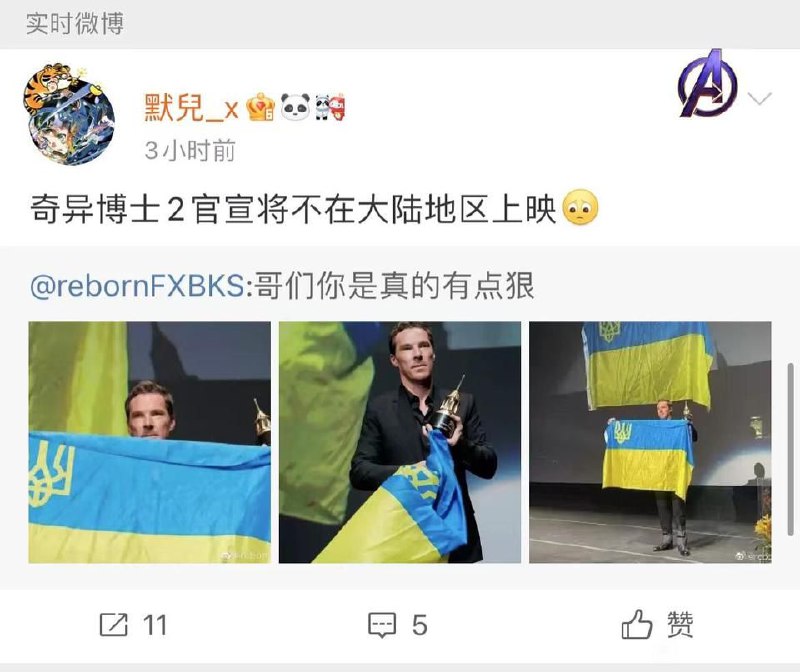Open the tiger avatar profile picture
This screenshot has height=672, width=800.
coord(69,115)
